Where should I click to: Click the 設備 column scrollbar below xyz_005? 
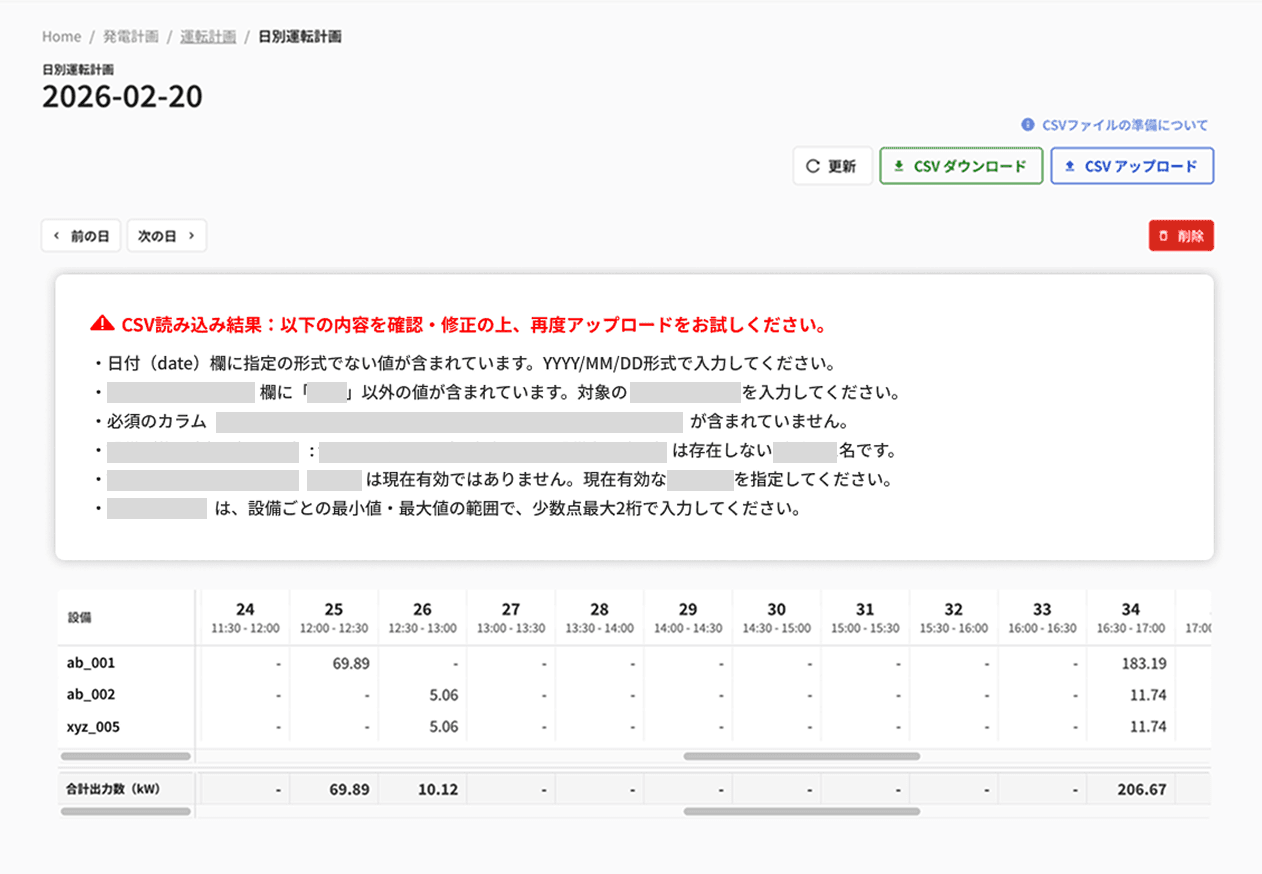tap(125, 757)
